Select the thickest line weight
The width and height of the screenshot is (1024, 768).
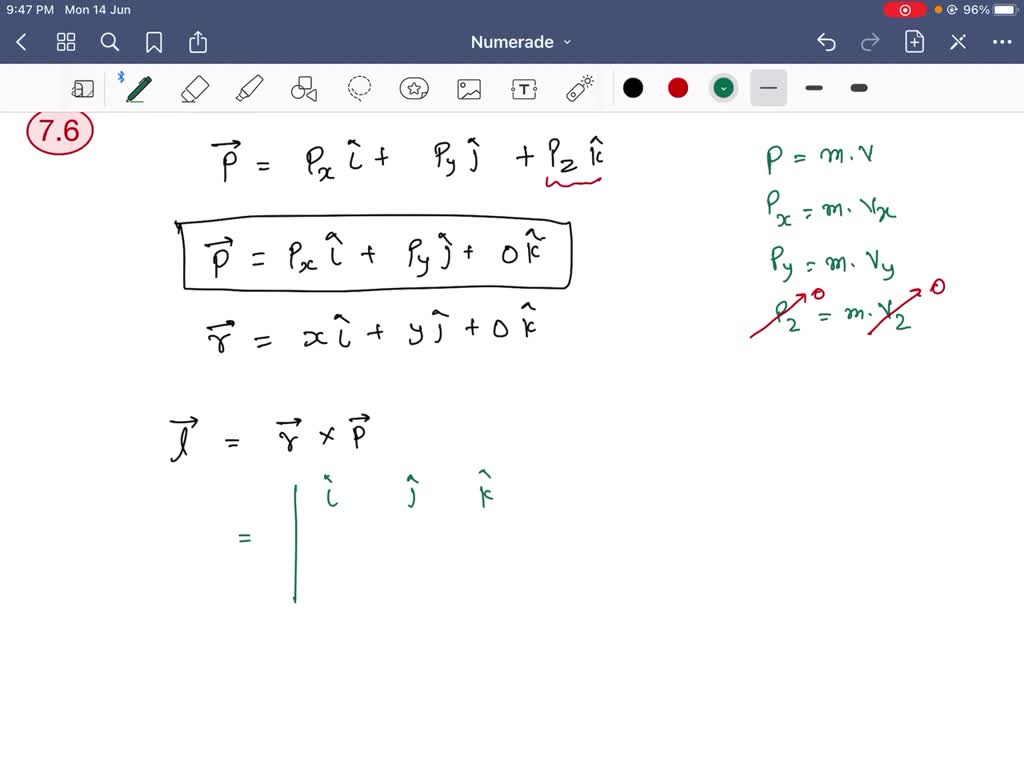(x=858, y=88)
